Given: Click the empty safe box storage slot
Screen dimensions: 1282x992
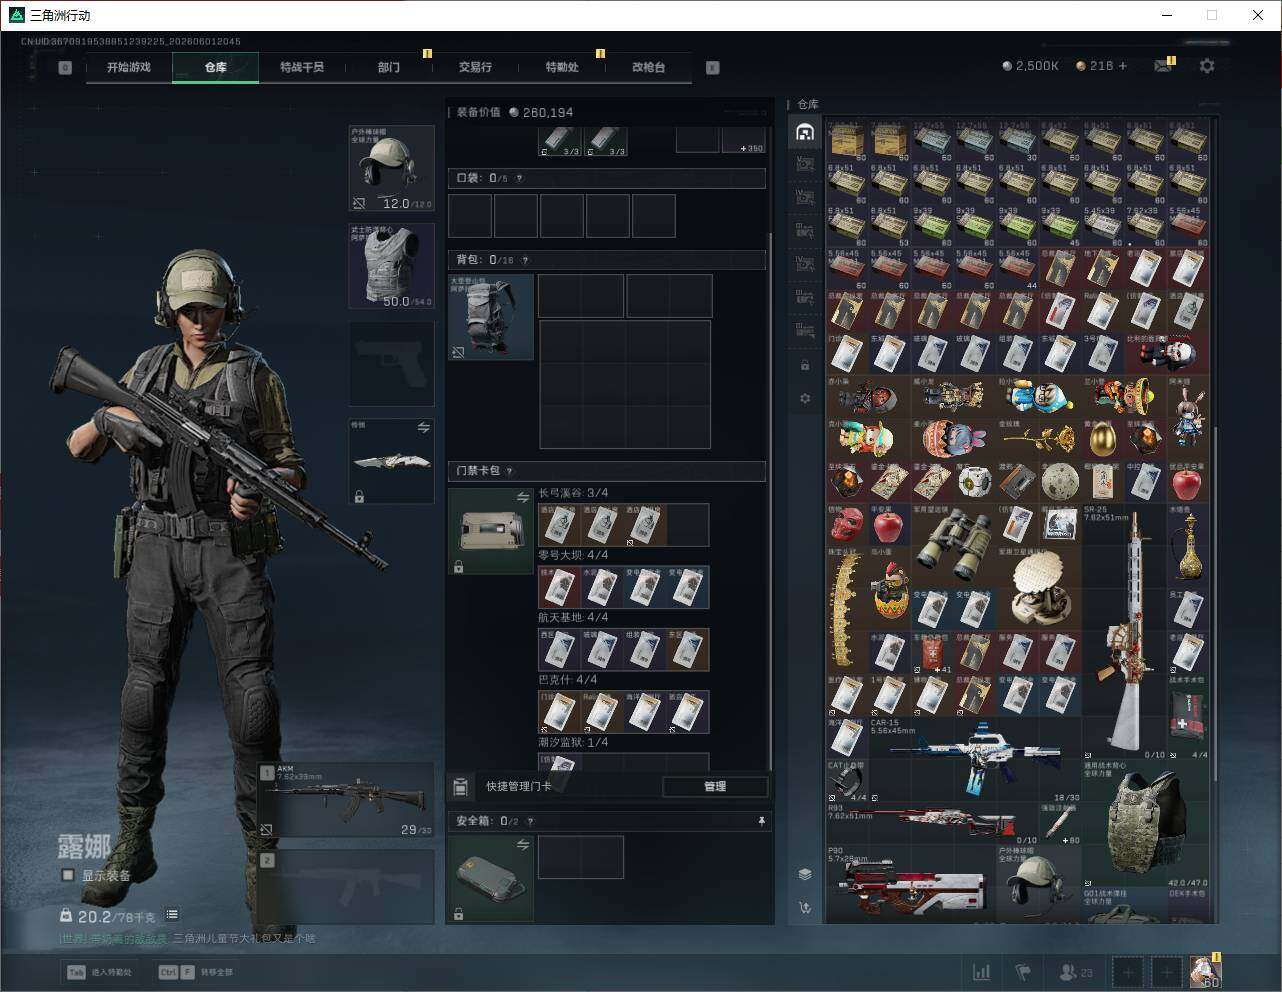Looking at the screenshot, I should coord(581,857).
